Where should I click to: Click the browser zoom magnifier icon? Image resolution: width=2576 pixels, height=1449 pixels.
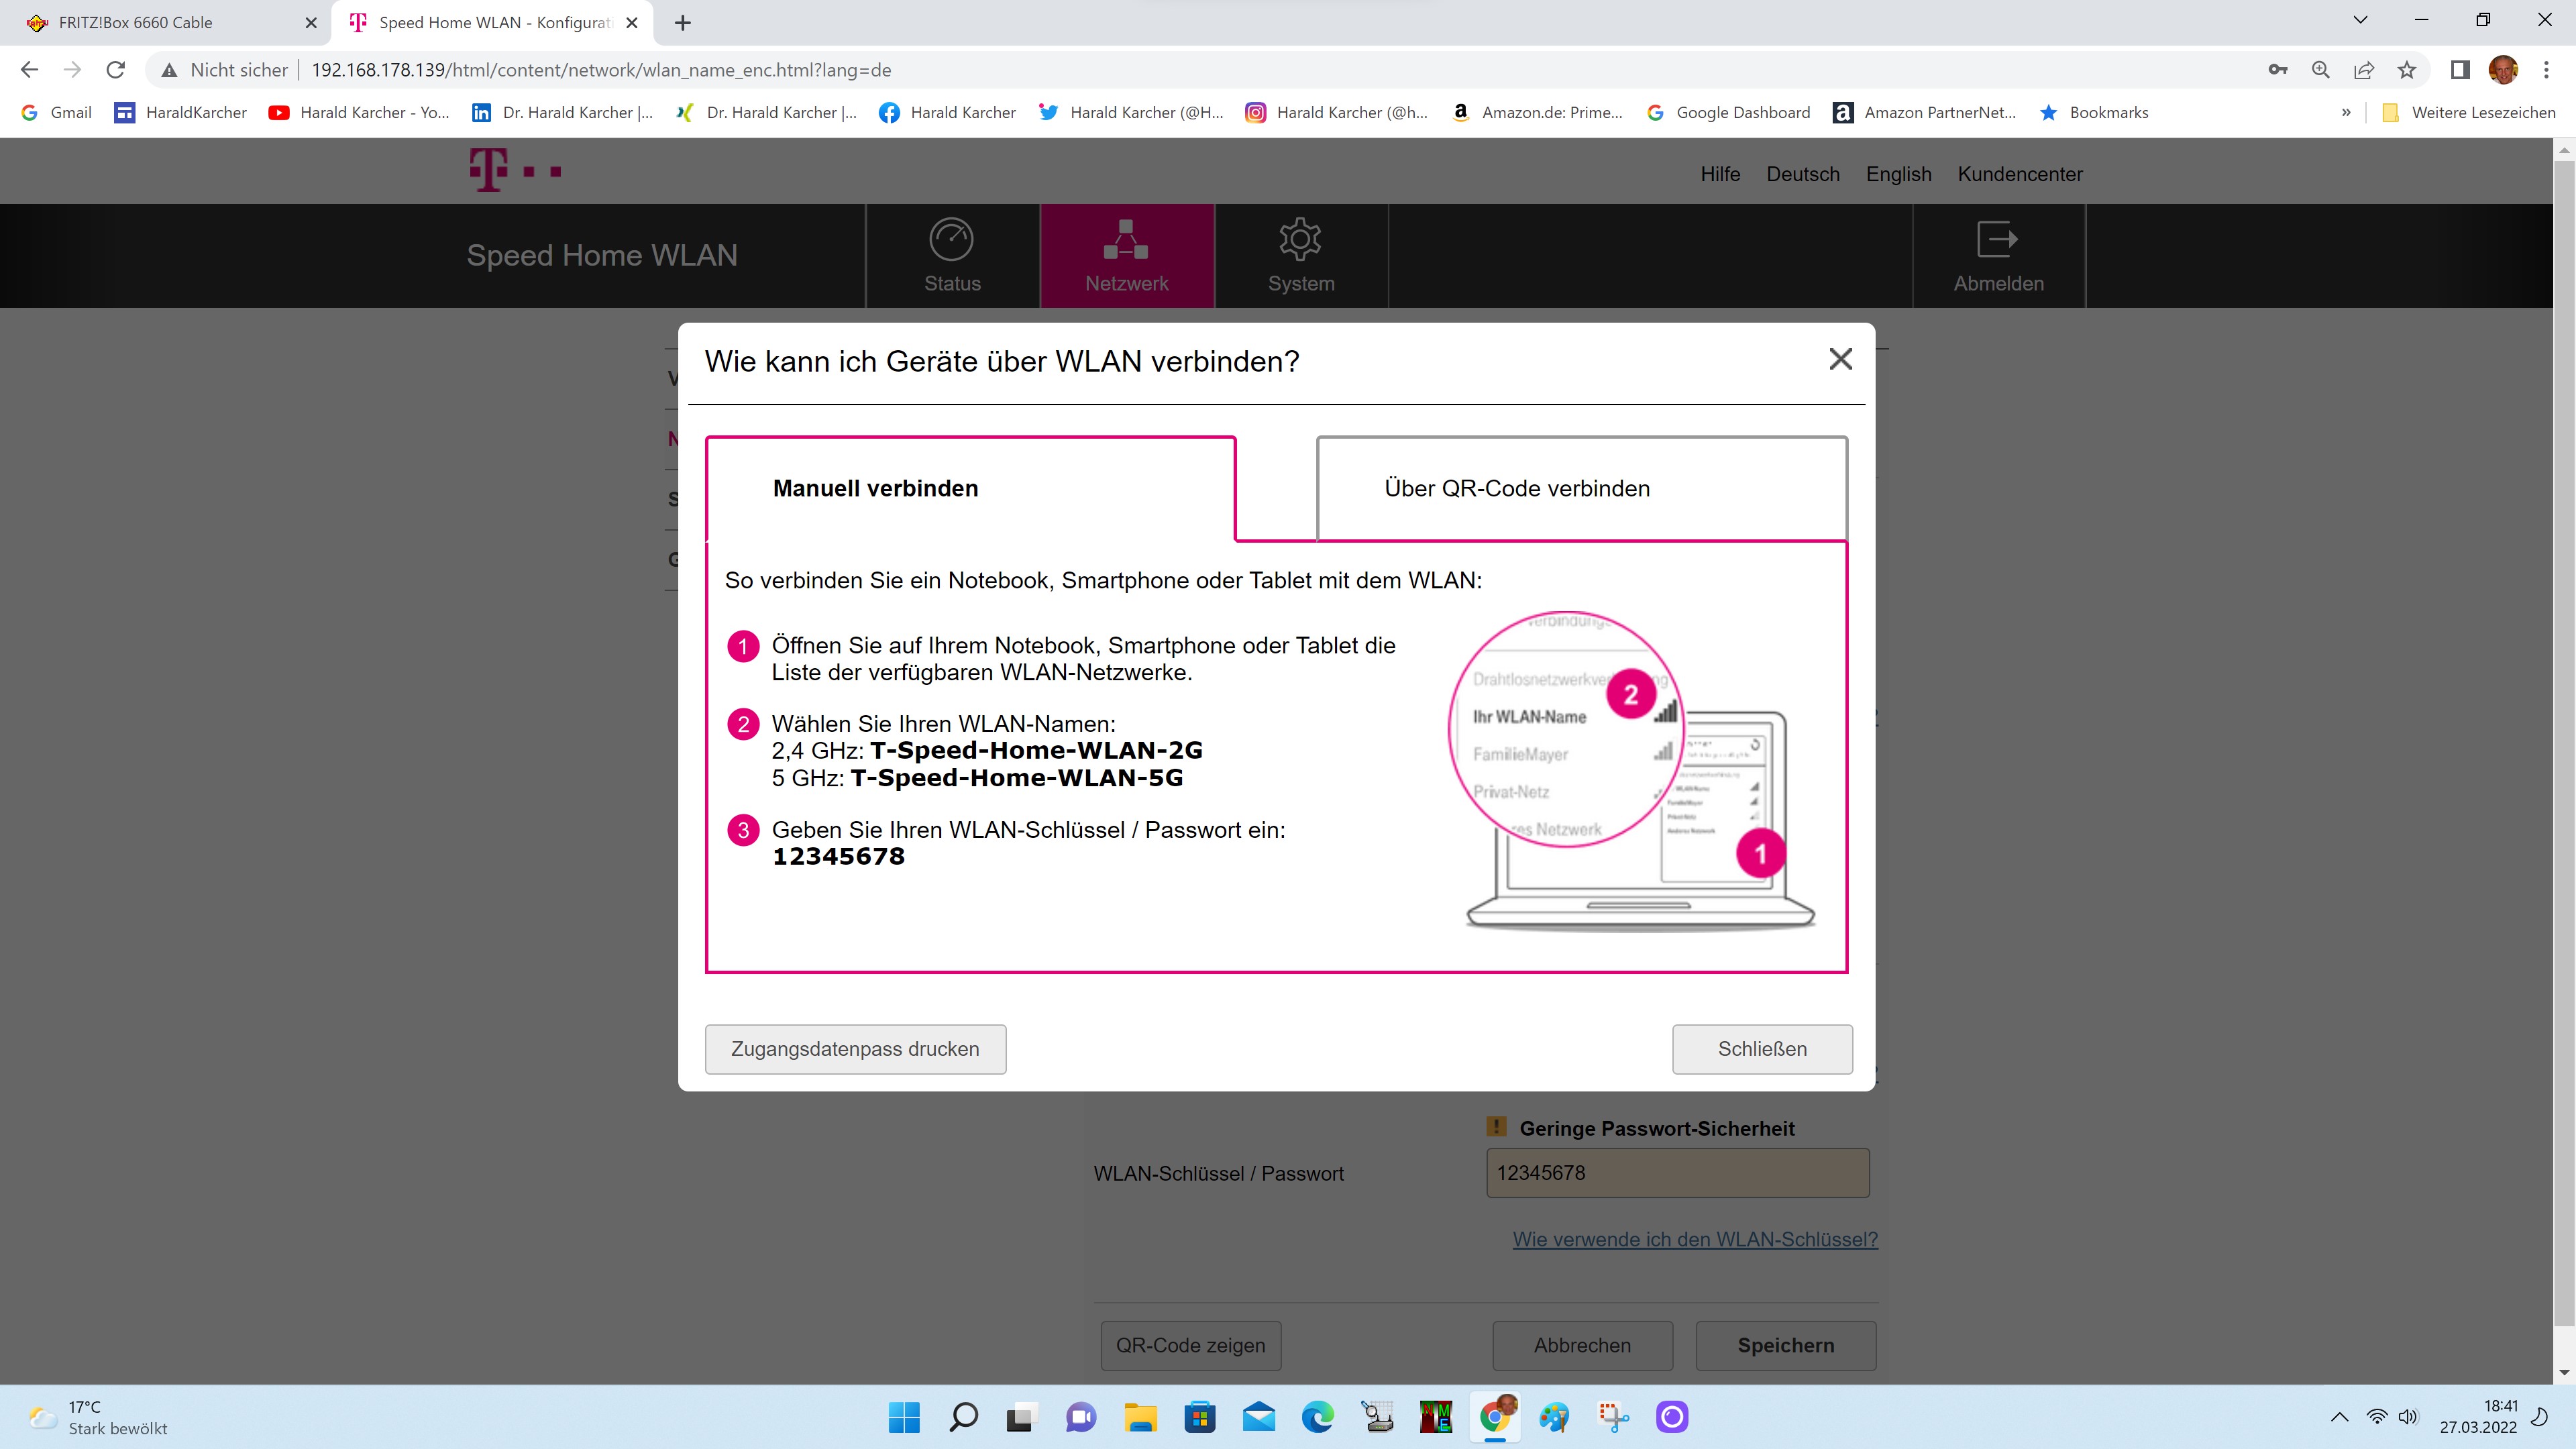pyautogui.click(x=2321, y=70)
